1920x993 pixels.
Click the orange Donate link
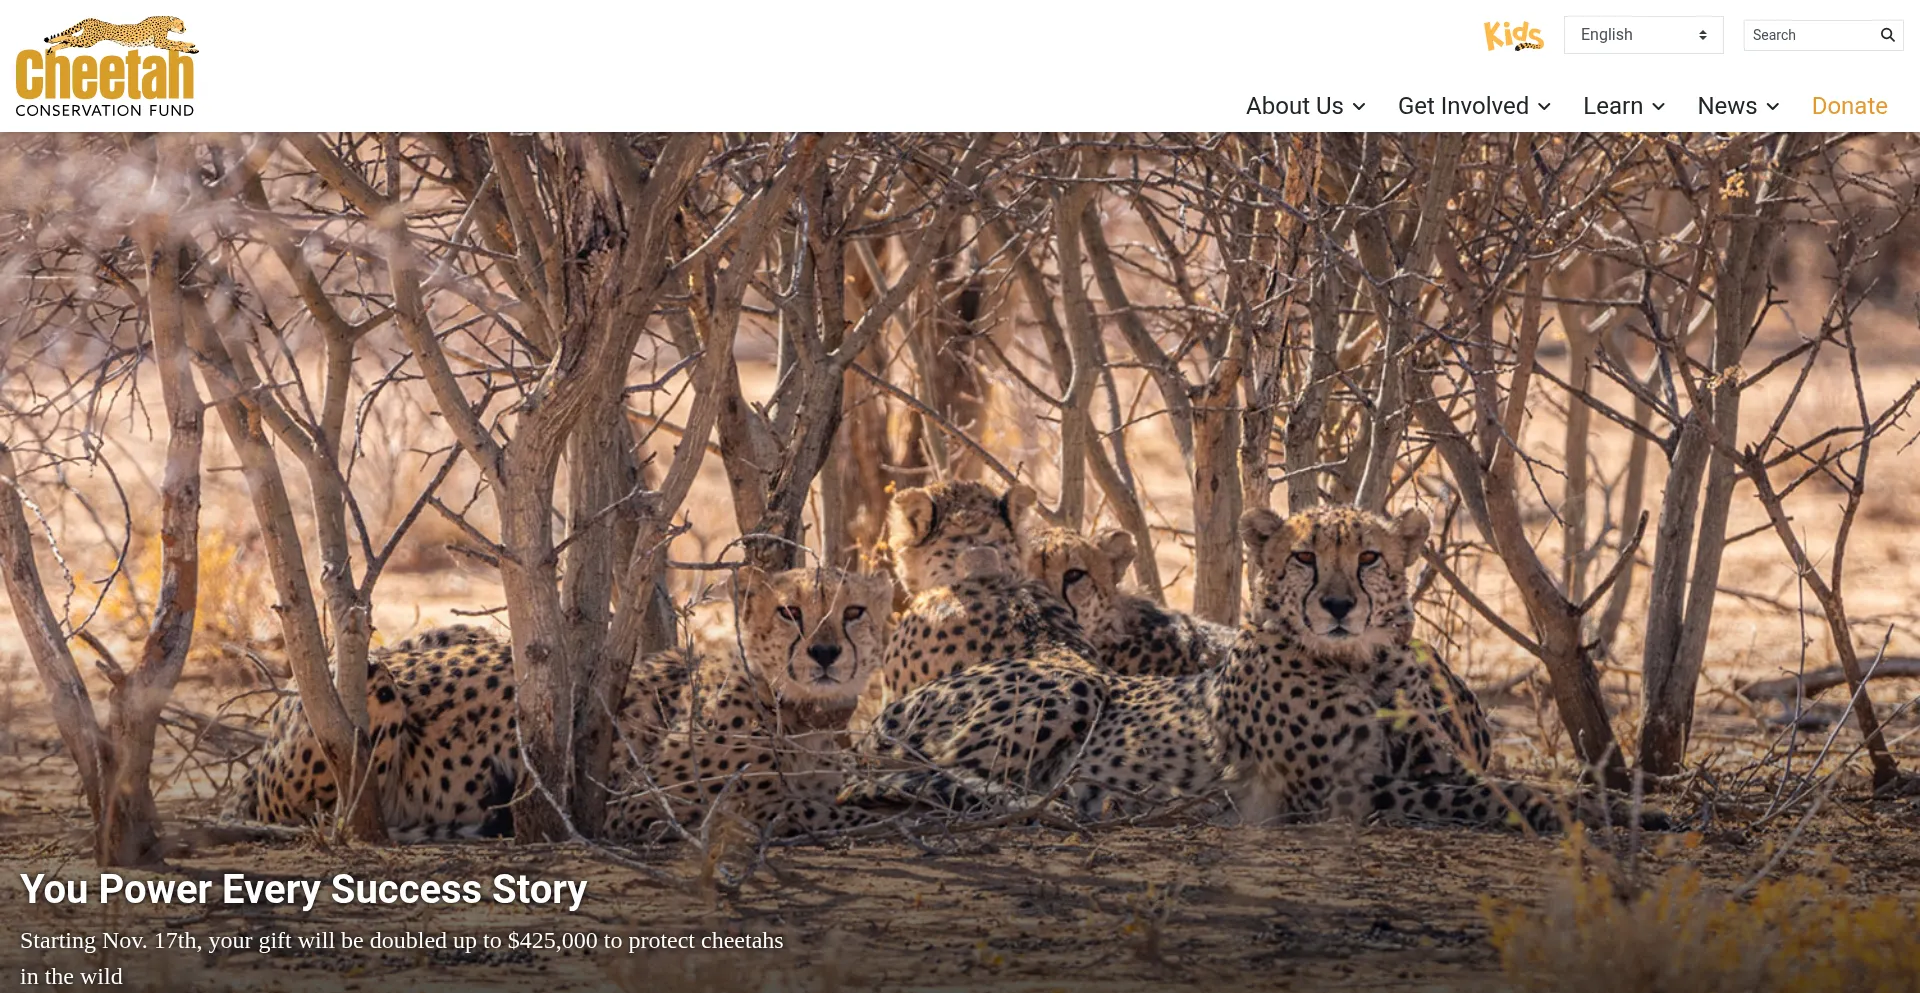click(1849, 106)
